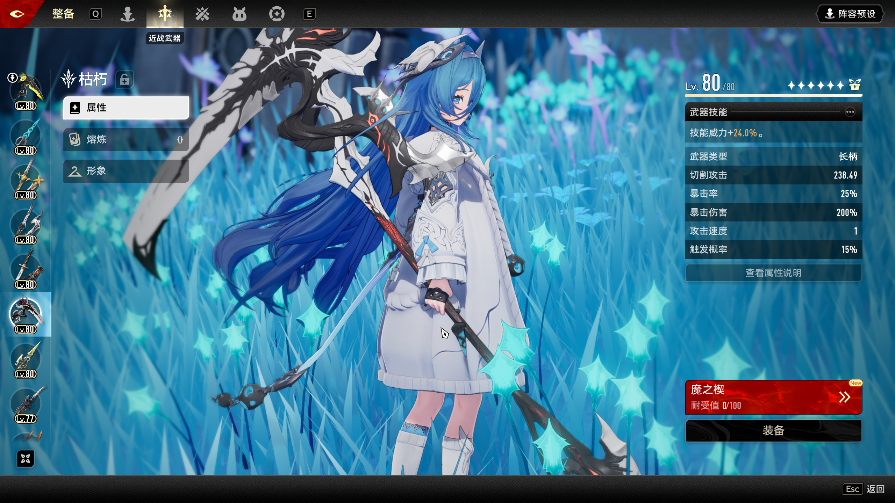Click the red game logo icon at top left
The image size is (895, 503).
click(19, 13)
